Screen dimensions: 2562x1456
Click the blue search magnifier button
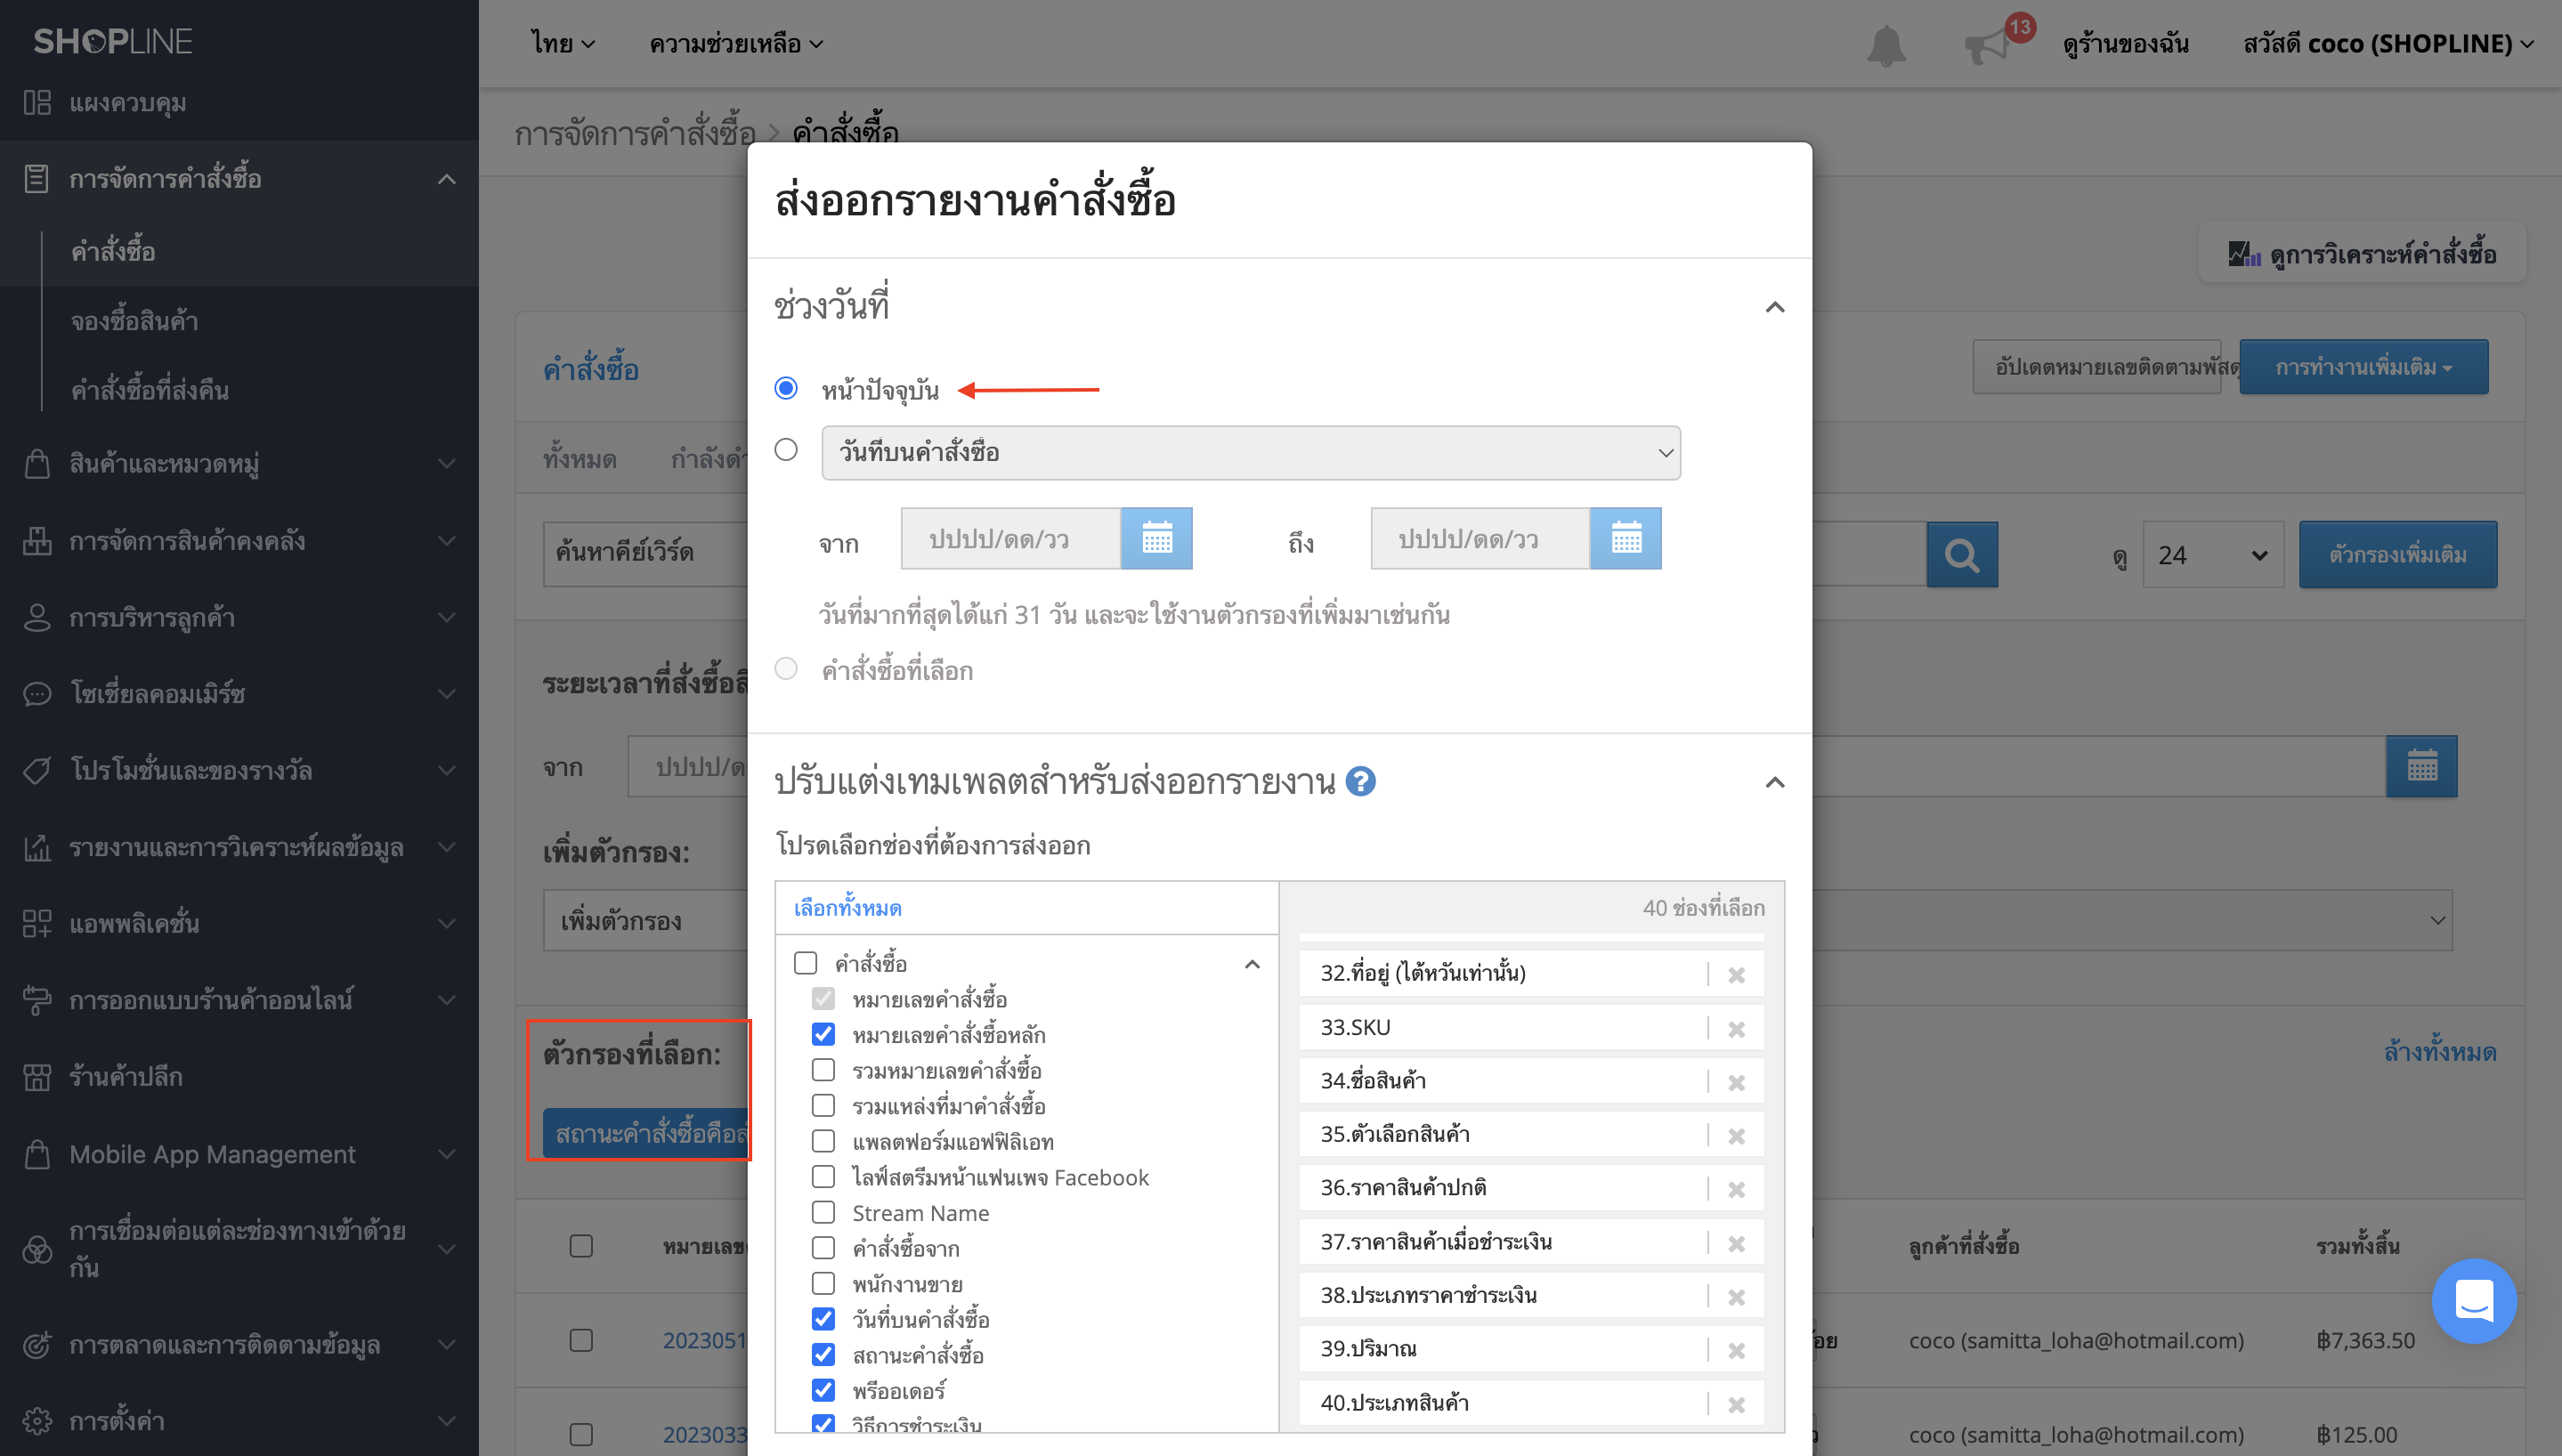click(x=1961, y=554)
